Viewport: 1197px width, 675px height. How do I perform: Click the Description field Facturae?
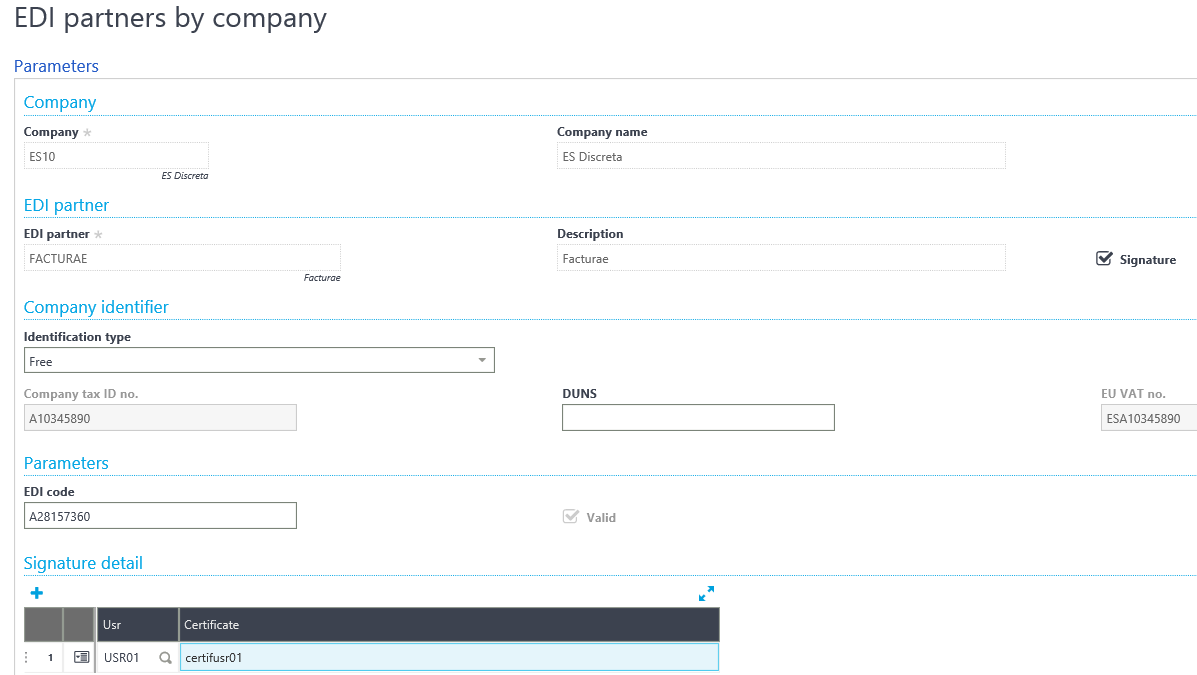(x=780, y=258)
